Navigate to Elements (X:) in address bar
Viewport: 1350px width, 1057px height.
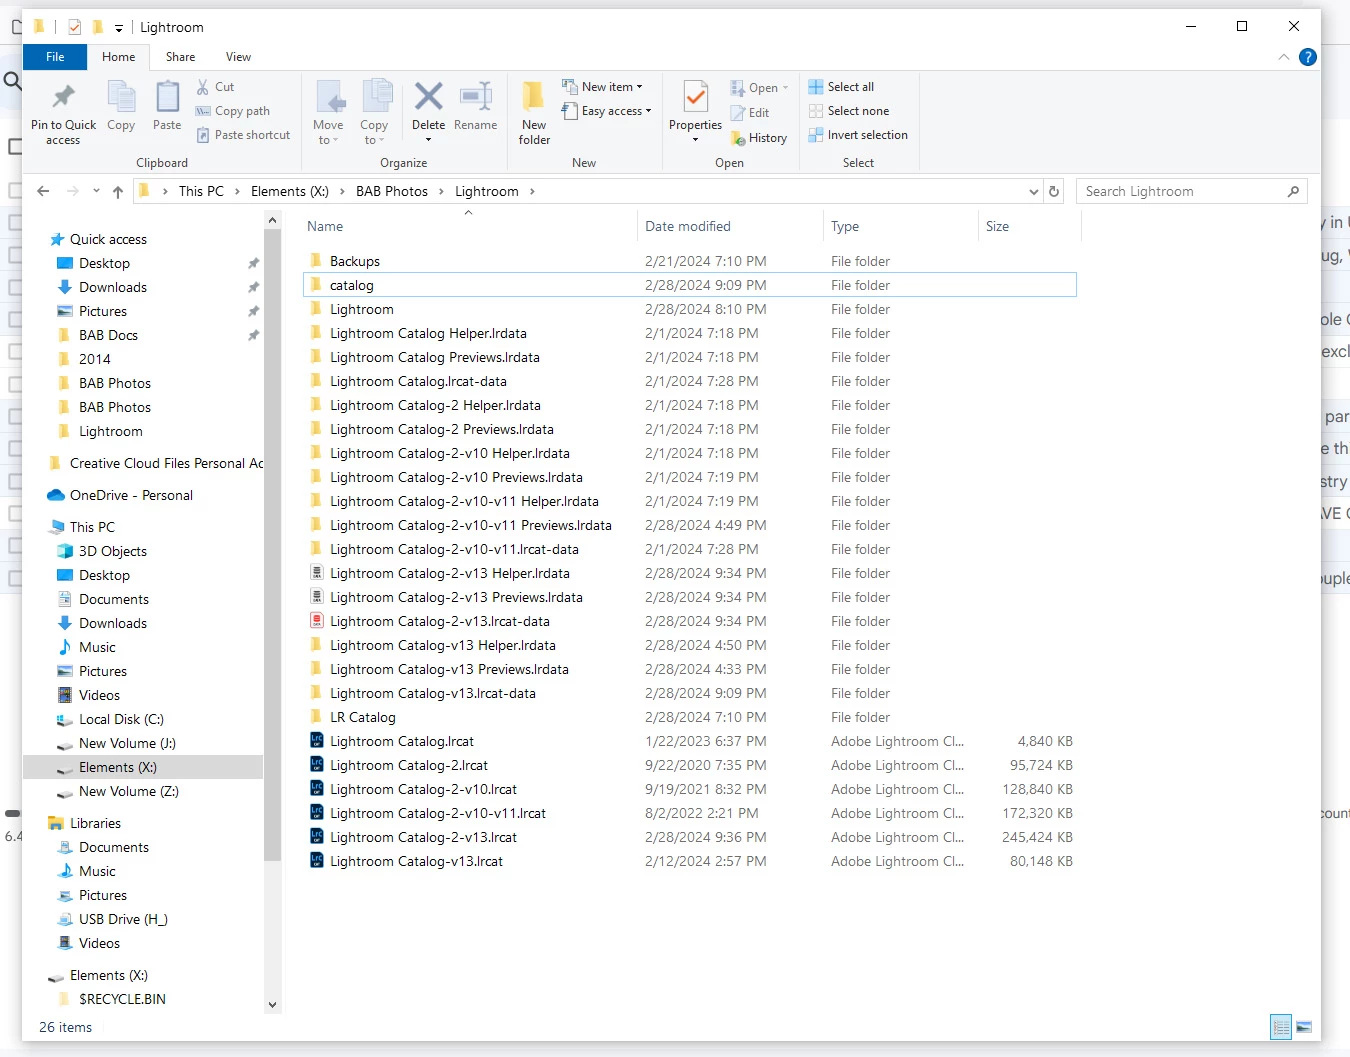click(290, 191)
